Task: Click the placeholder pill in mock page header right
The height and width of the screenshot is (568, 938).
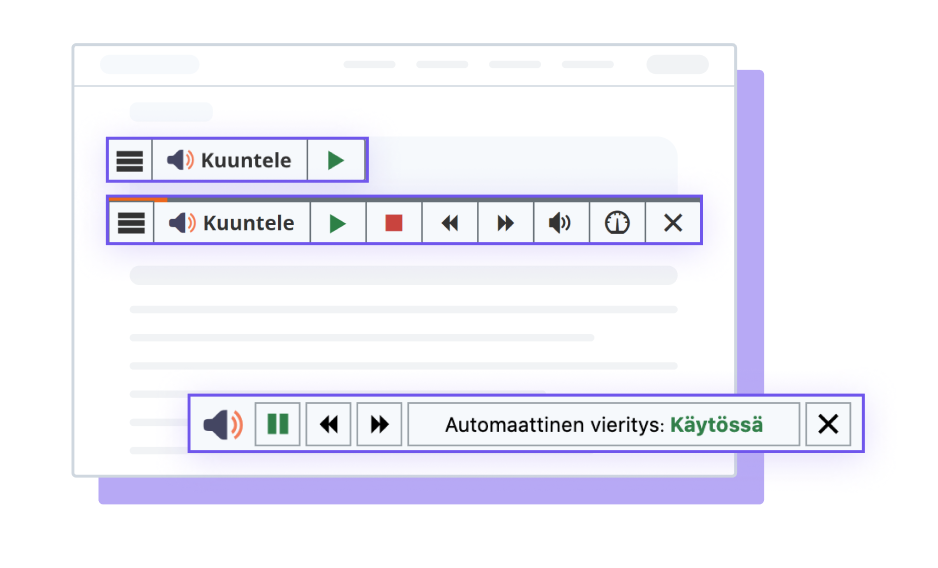Action: (x=677, y=65)
